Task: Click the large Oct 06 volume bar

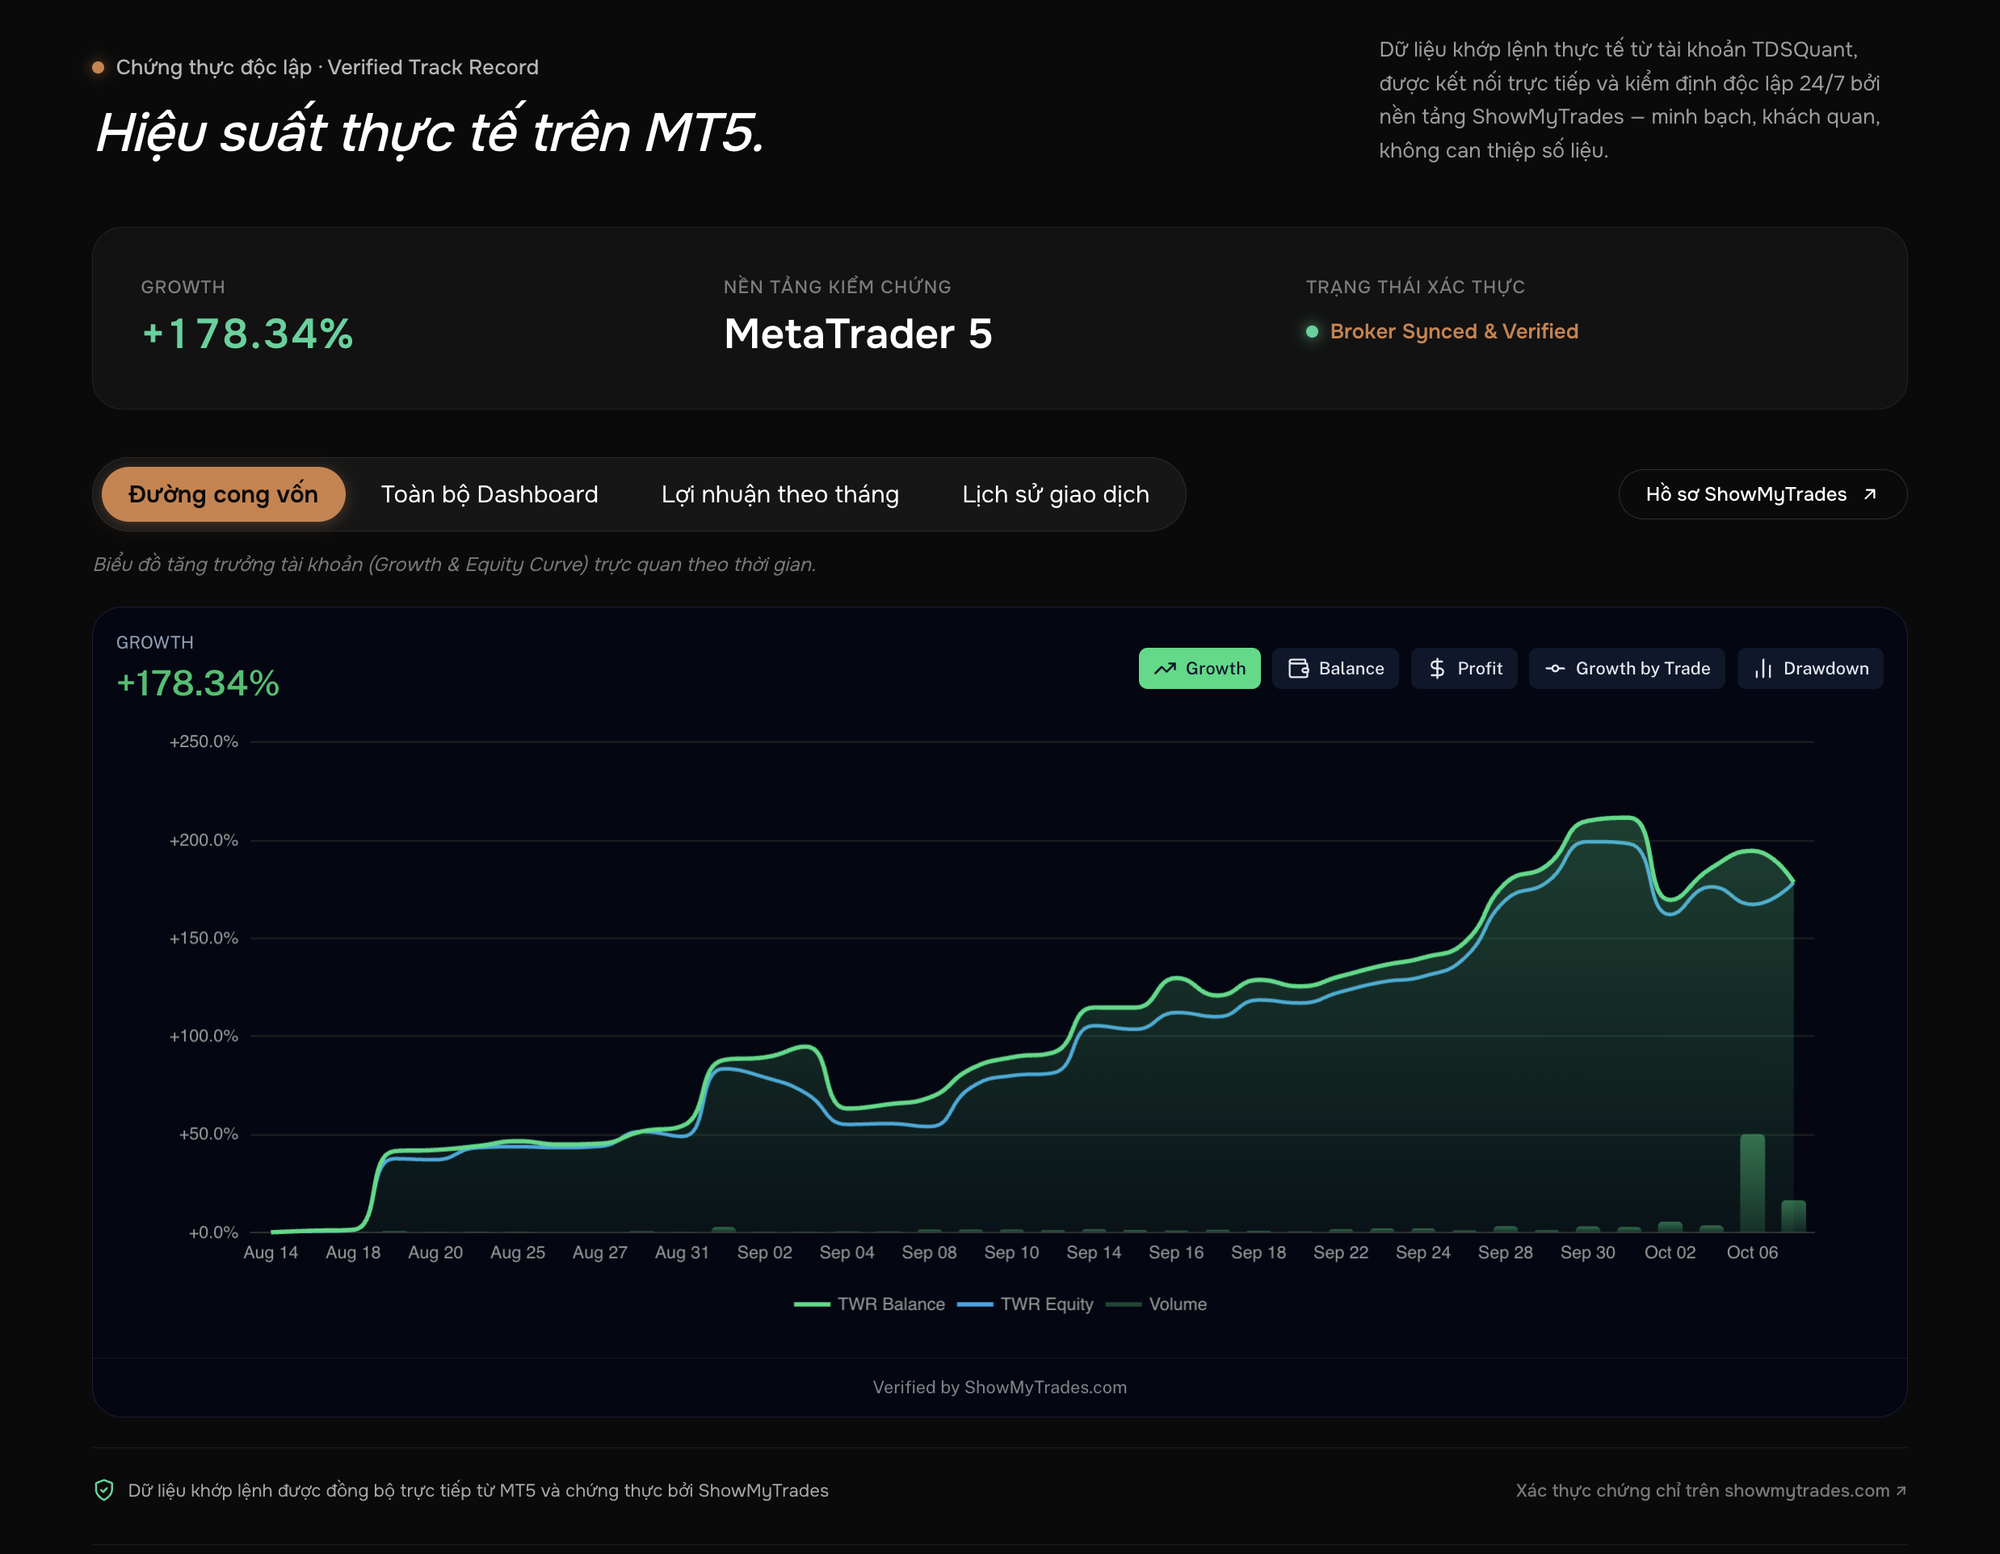Action: [x=1752, y=1183]
